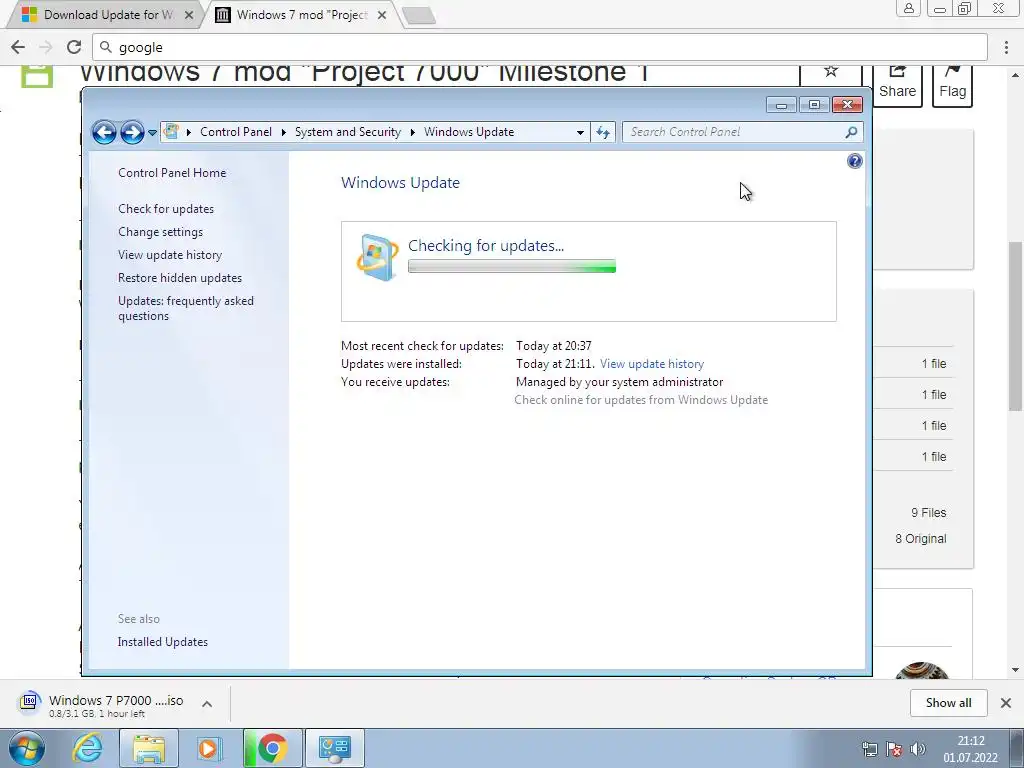This screenshot has height=768, width=1024.
Task: Launch Internet Explorer from taskbar
Action: pos(88,748)
